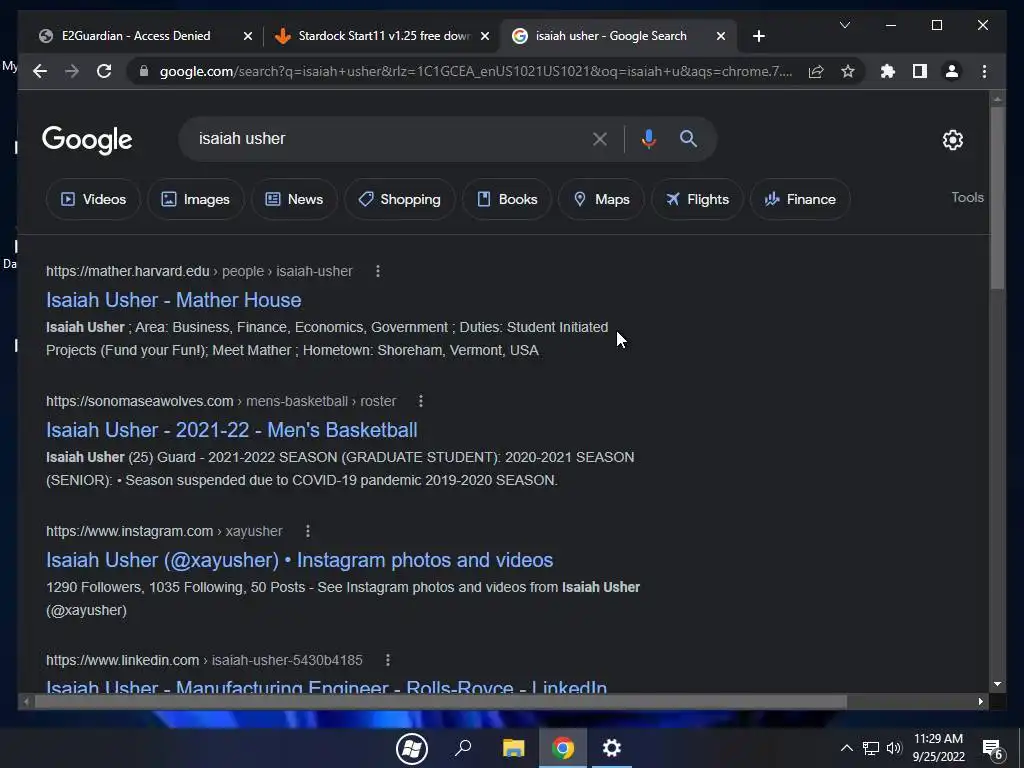
Task: Open the taskbar clock and date
Action: [938, 748]
